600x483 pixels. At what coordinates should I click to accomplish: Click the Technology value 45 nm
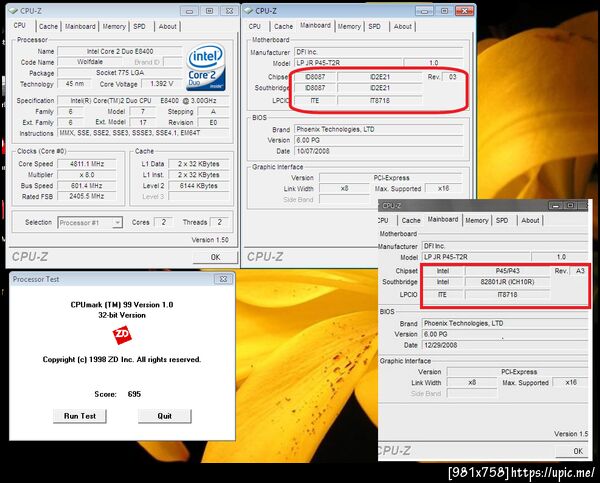75,84
